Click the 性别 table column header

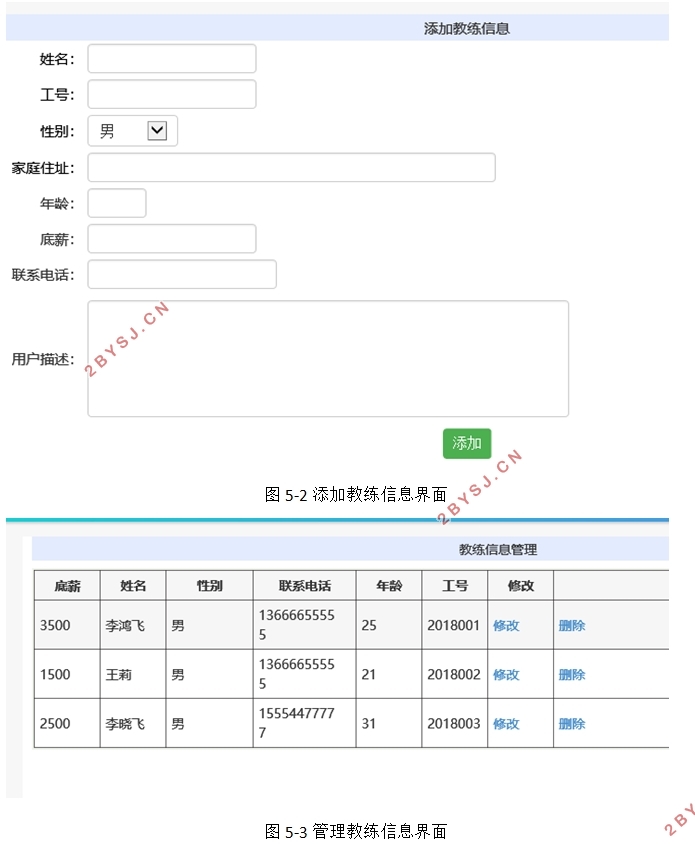(x=209, y=586)
